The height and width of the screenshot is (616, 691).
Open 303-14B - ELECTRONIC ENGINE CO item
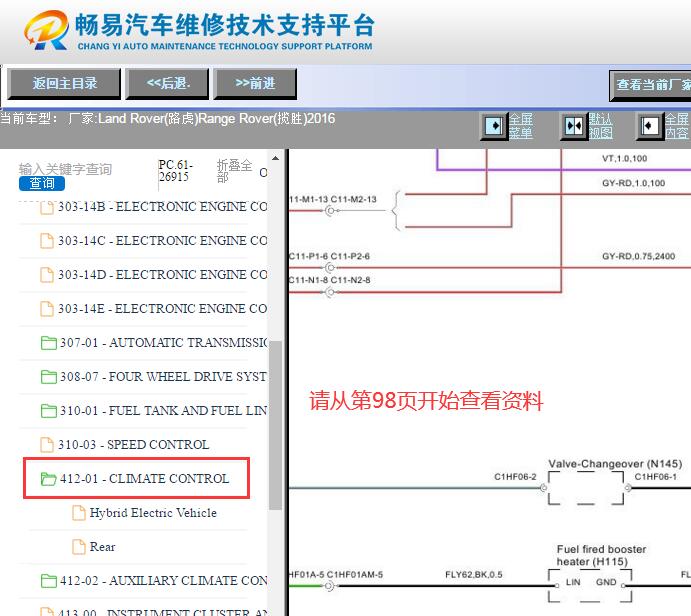[162, 207]
